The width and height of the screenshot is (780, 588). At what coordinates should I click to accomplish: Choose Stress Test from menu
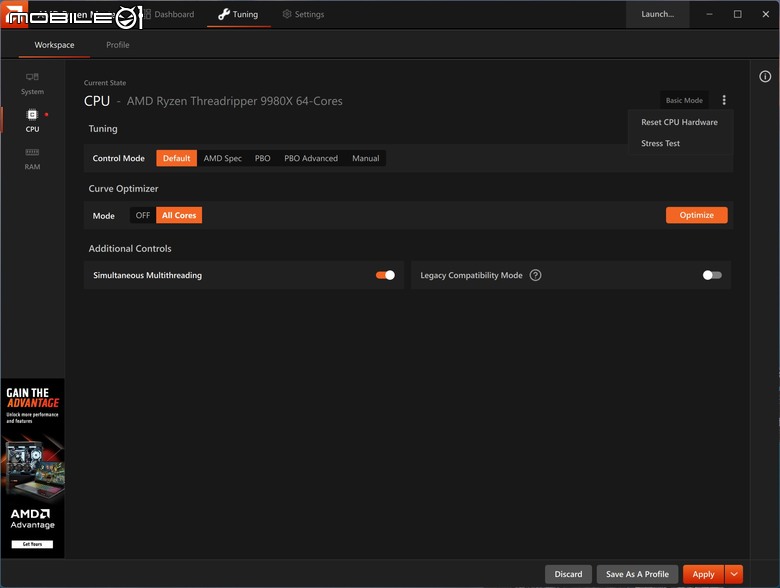[660, 143]
